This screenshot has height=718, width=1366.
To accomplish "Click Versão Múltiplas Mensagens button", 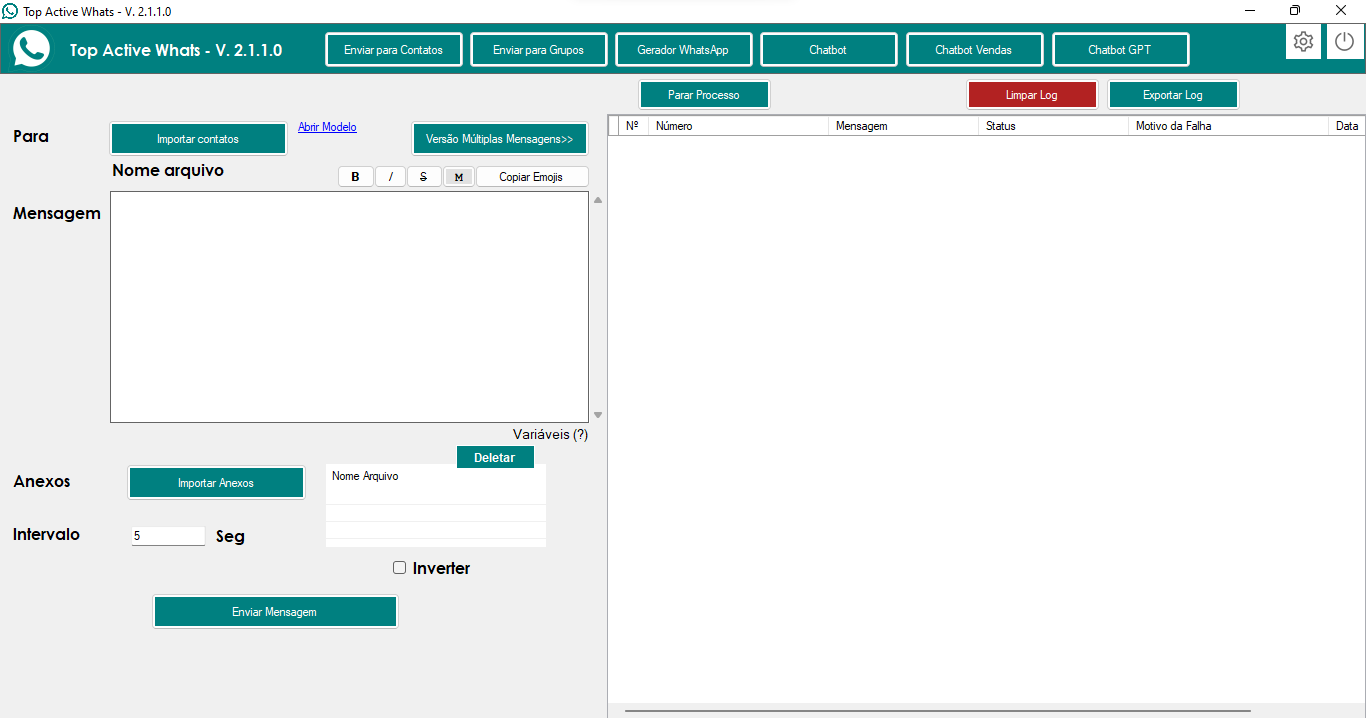I will [x=499, y=139].
